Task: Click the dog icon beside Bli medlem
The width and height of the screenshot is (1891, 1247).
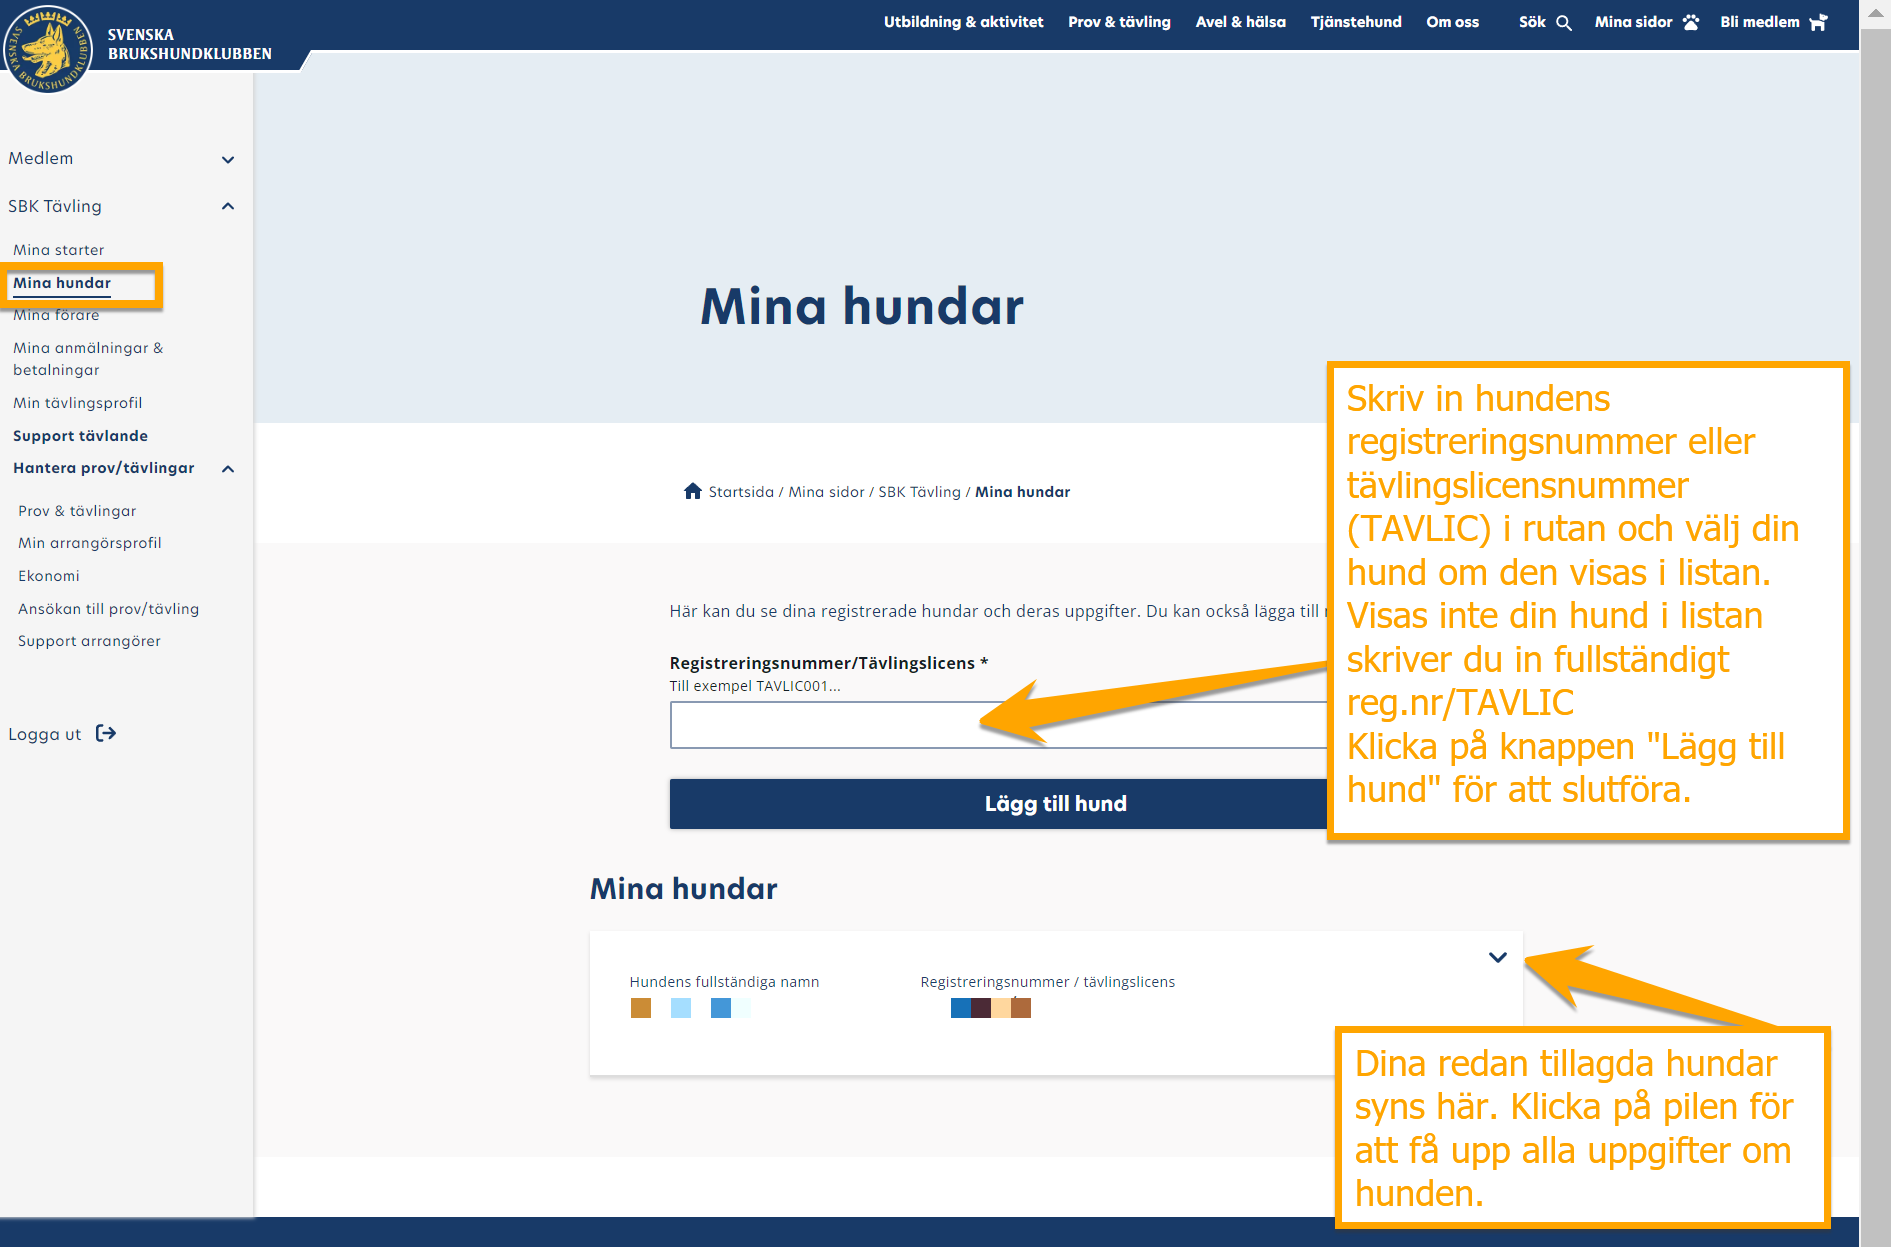Action: click(x=1818, y=23)
